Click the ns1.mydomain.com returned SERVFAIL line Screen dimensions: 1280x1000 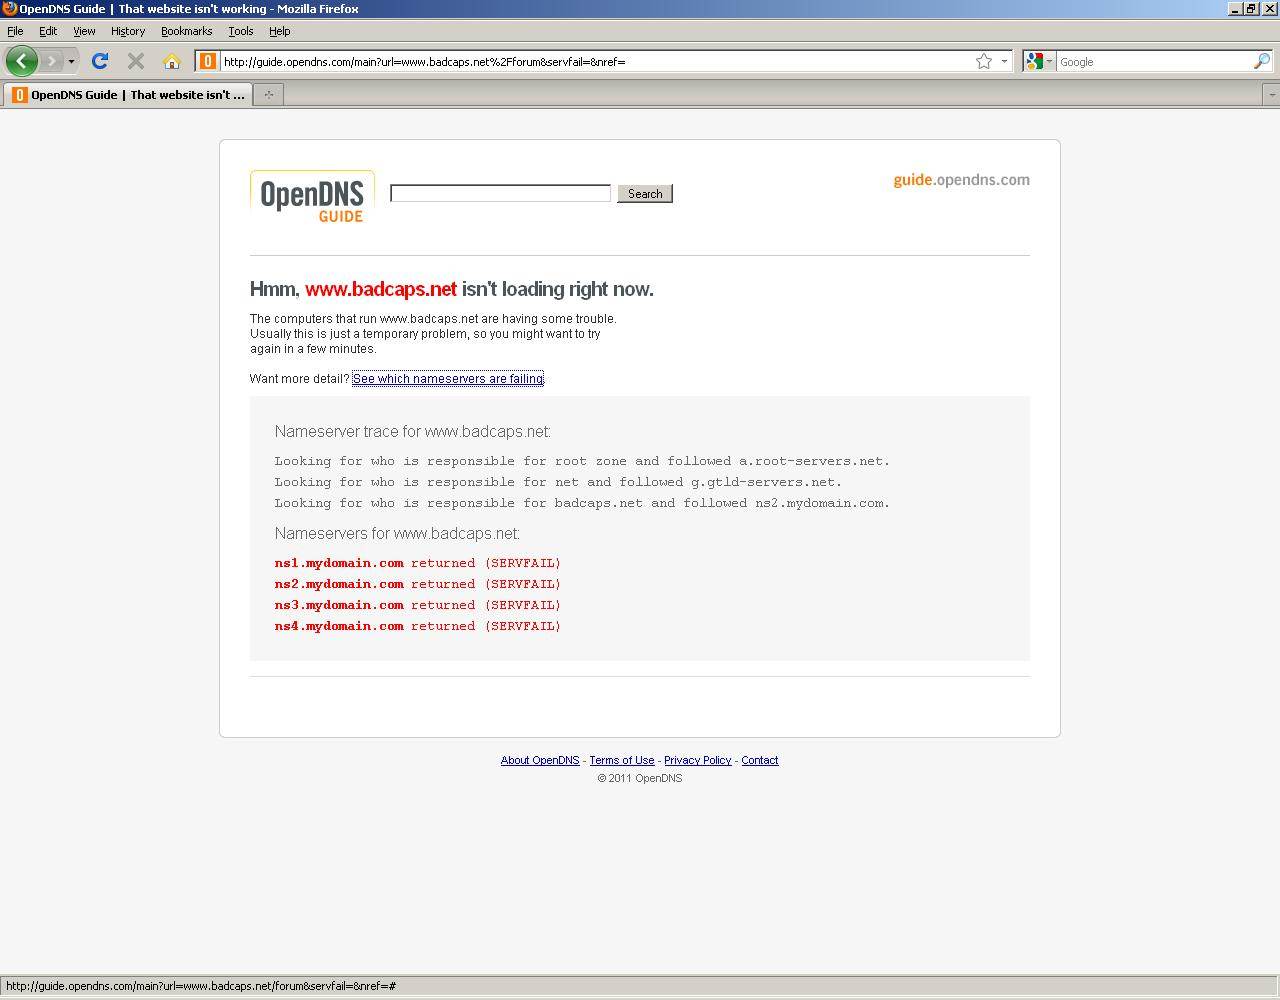(418, 563)
